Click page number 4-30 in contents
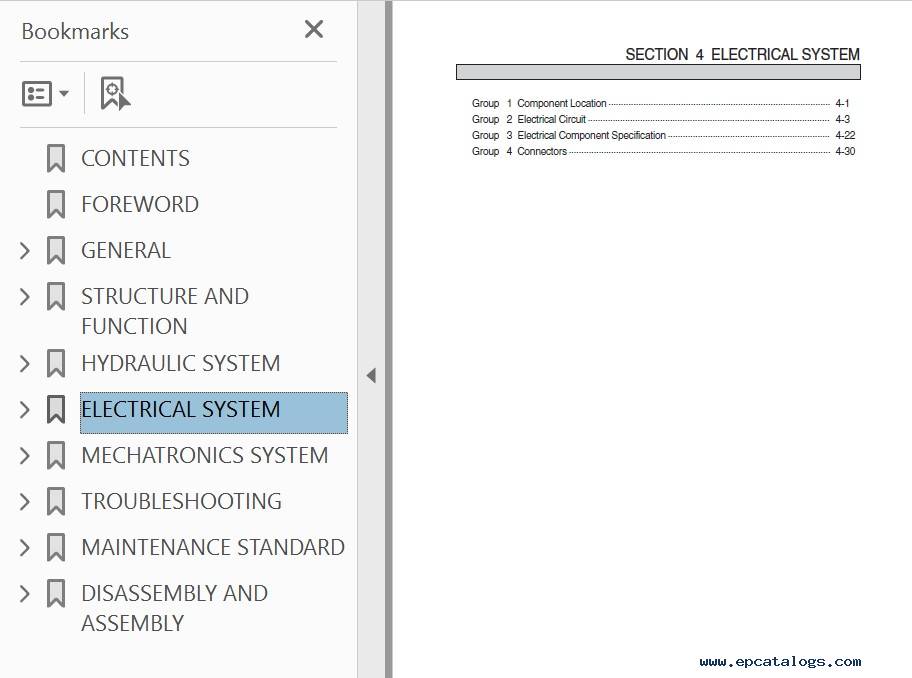912x678 pixels. pyautogui.click(x=845, y=151)
